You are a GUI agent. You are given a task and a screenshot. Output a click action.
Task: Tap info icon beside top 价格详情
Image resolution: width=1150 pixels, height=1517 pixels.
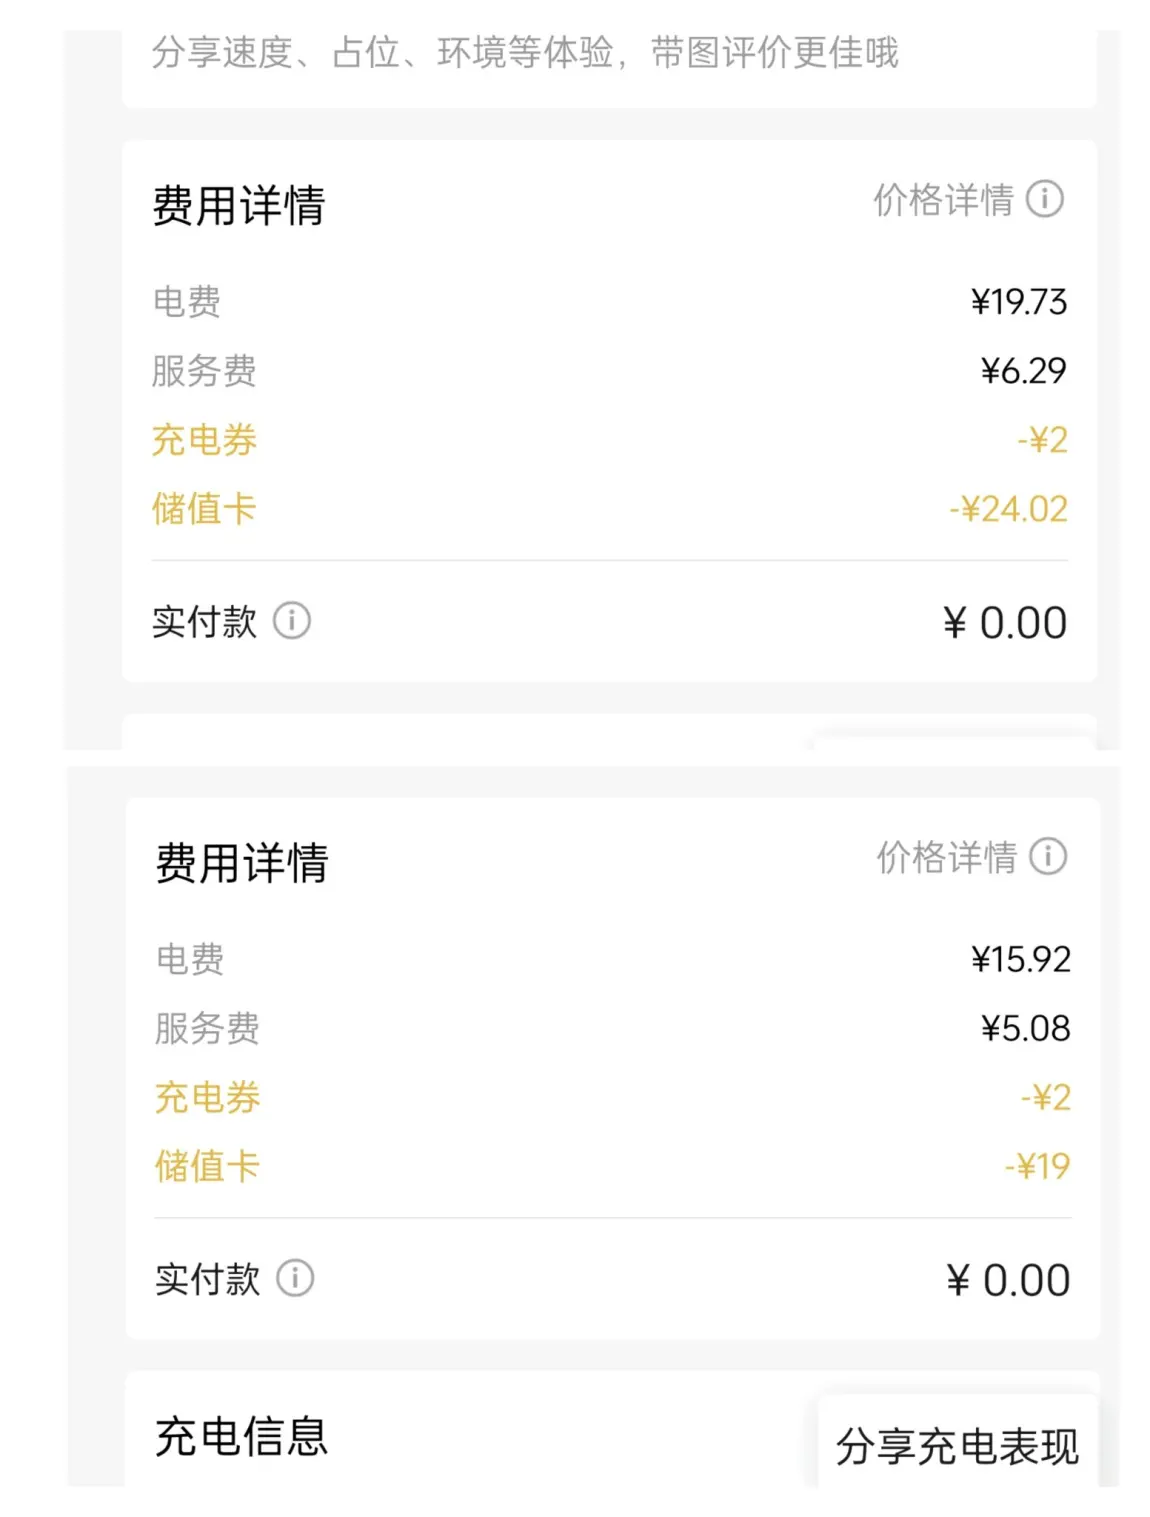pos(1045,199)
